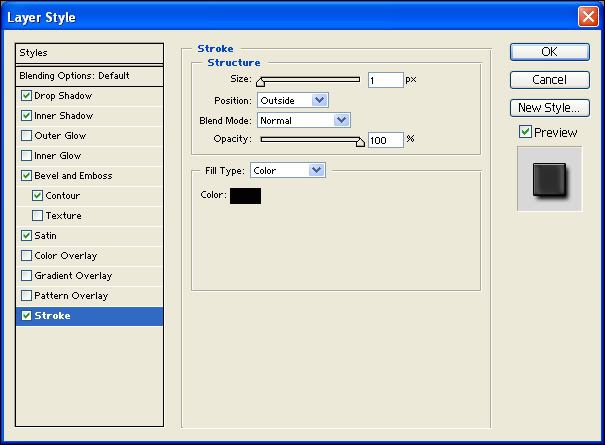
Task: Click the Cancel button
Action: 550,80
